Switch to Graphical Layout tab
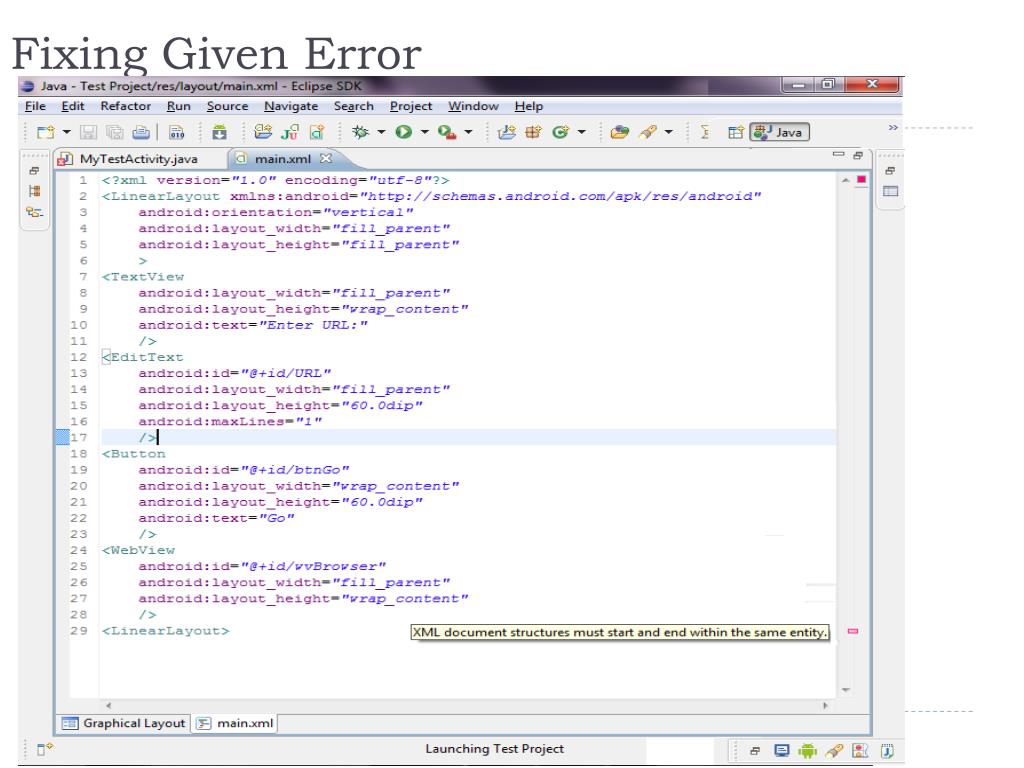The image size is (1024, 768). (124, 723)
